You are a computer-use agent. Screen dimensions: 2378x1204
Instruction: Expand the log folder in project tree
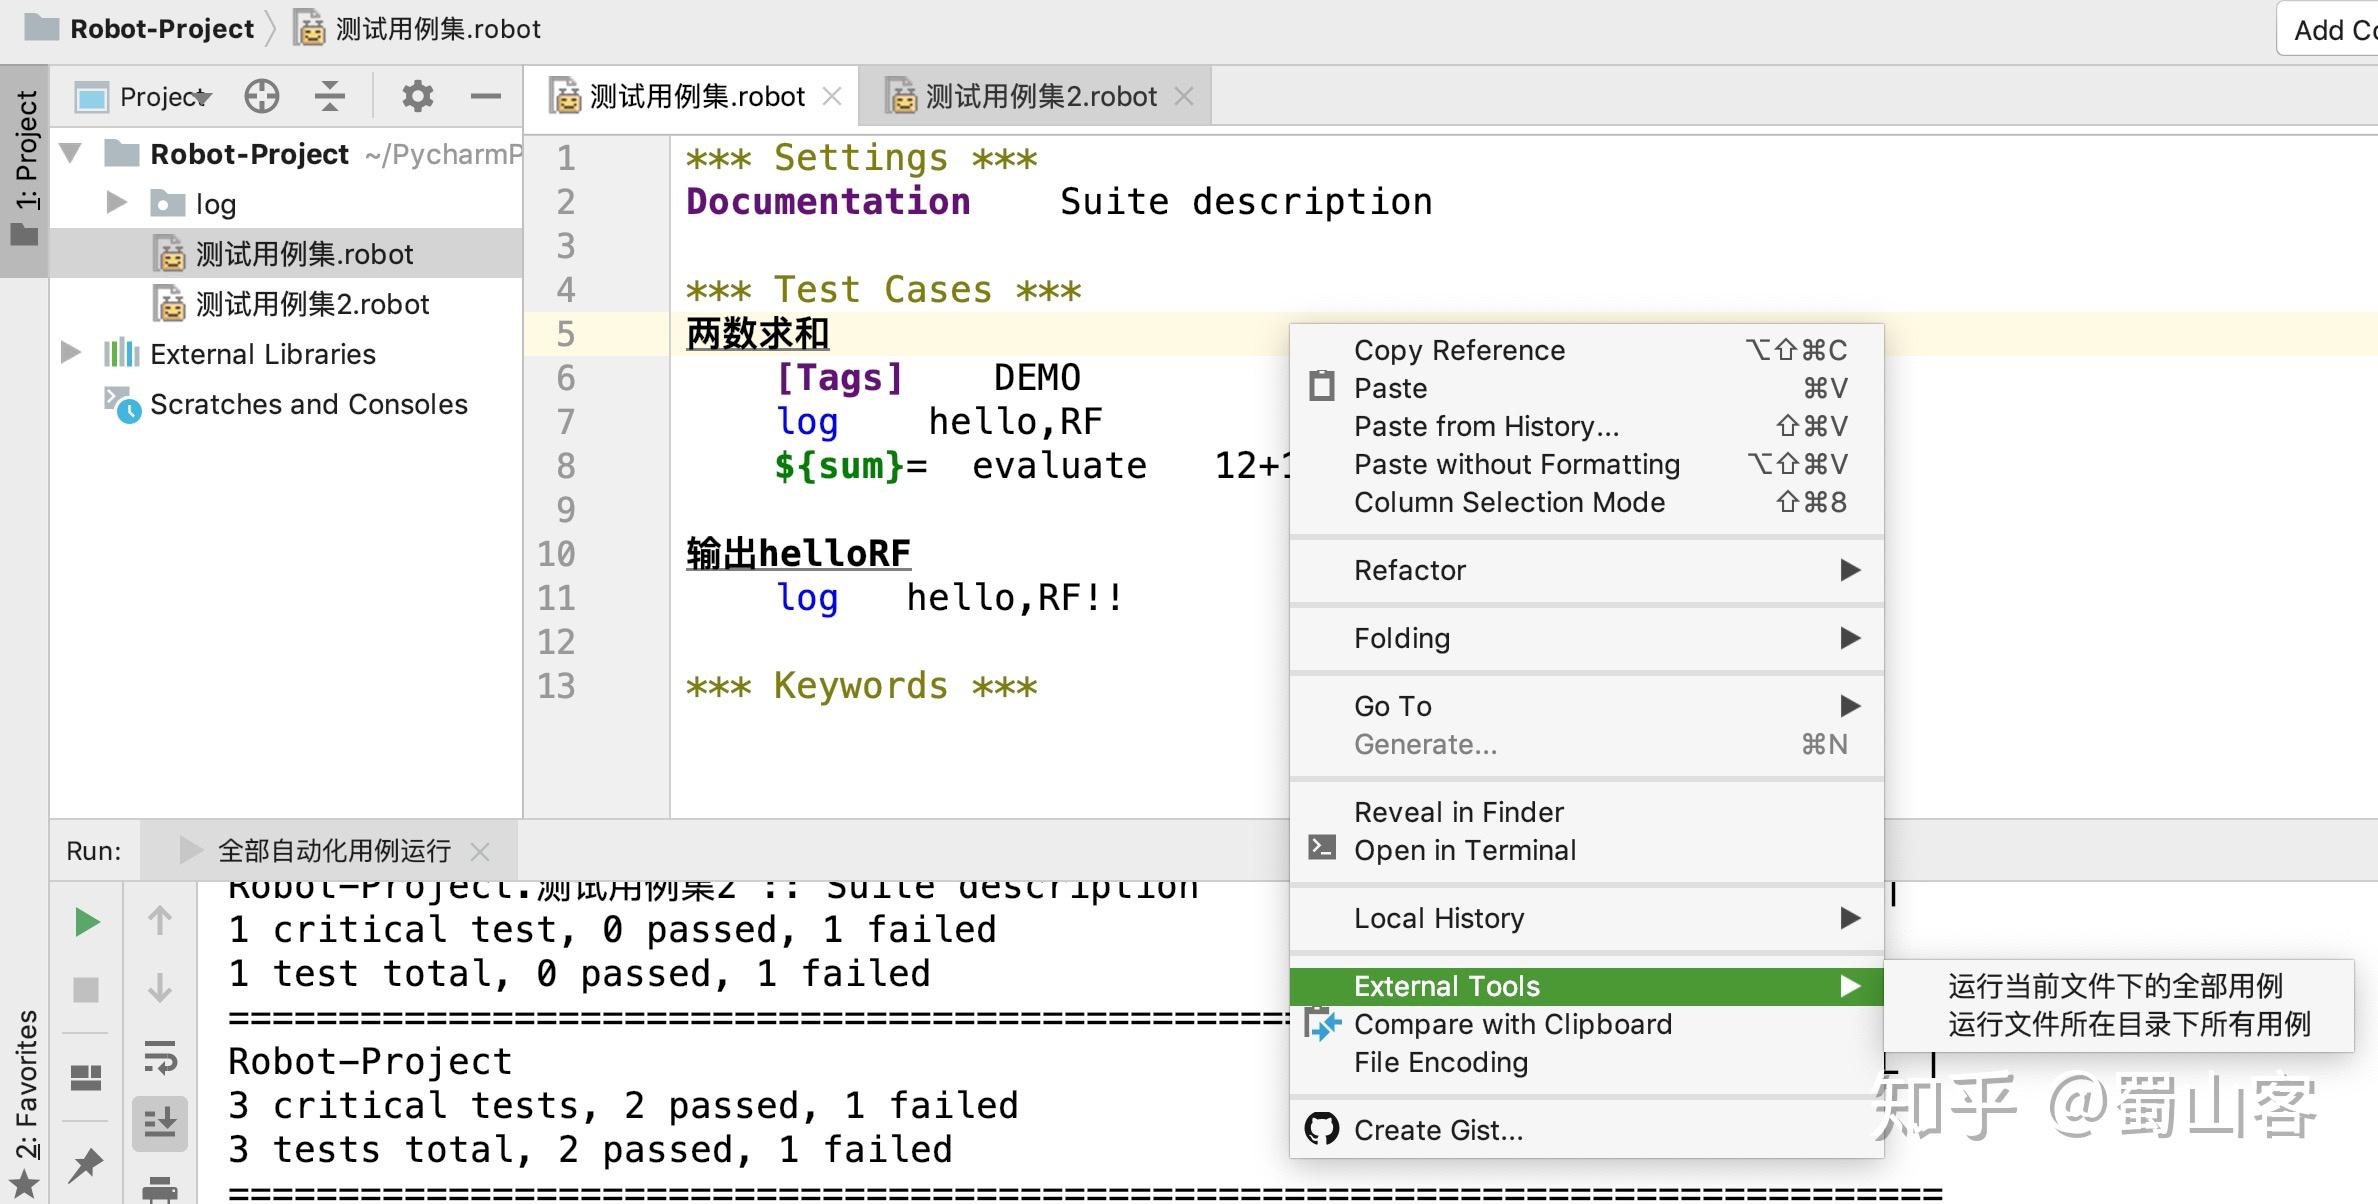pyautogui.click(x=117, y=203)
